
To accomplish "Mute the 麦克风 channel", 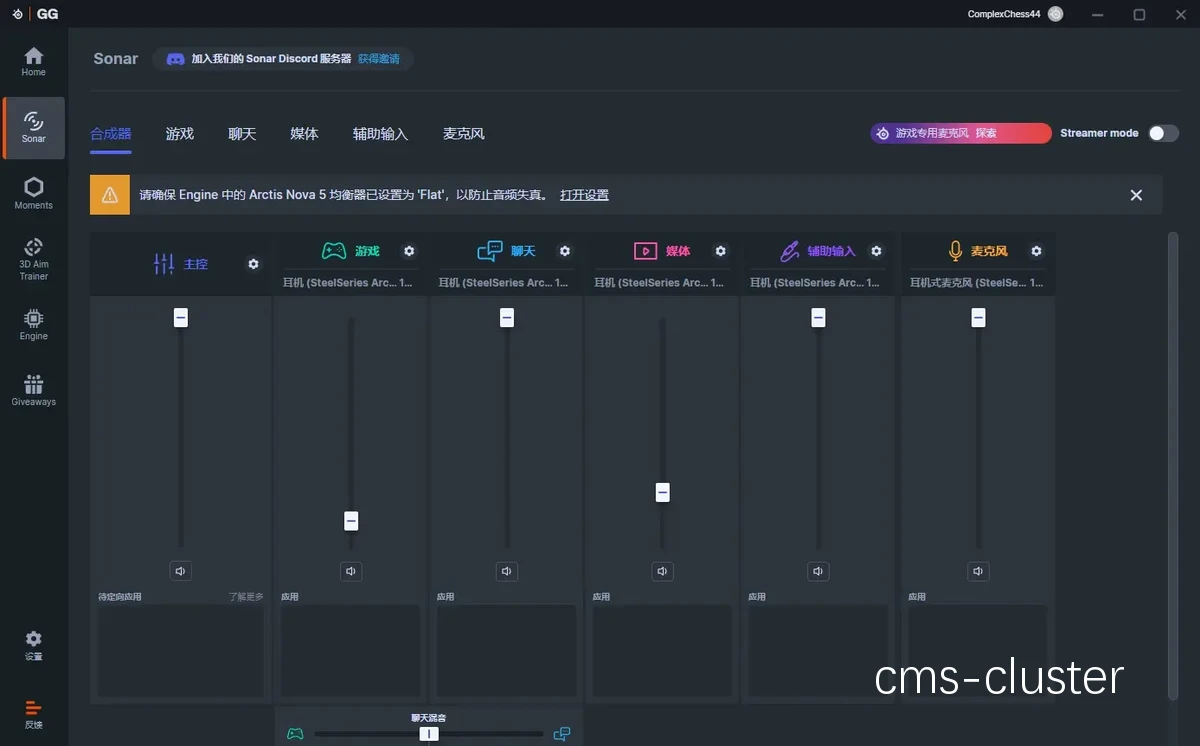I will click(979, 571).
